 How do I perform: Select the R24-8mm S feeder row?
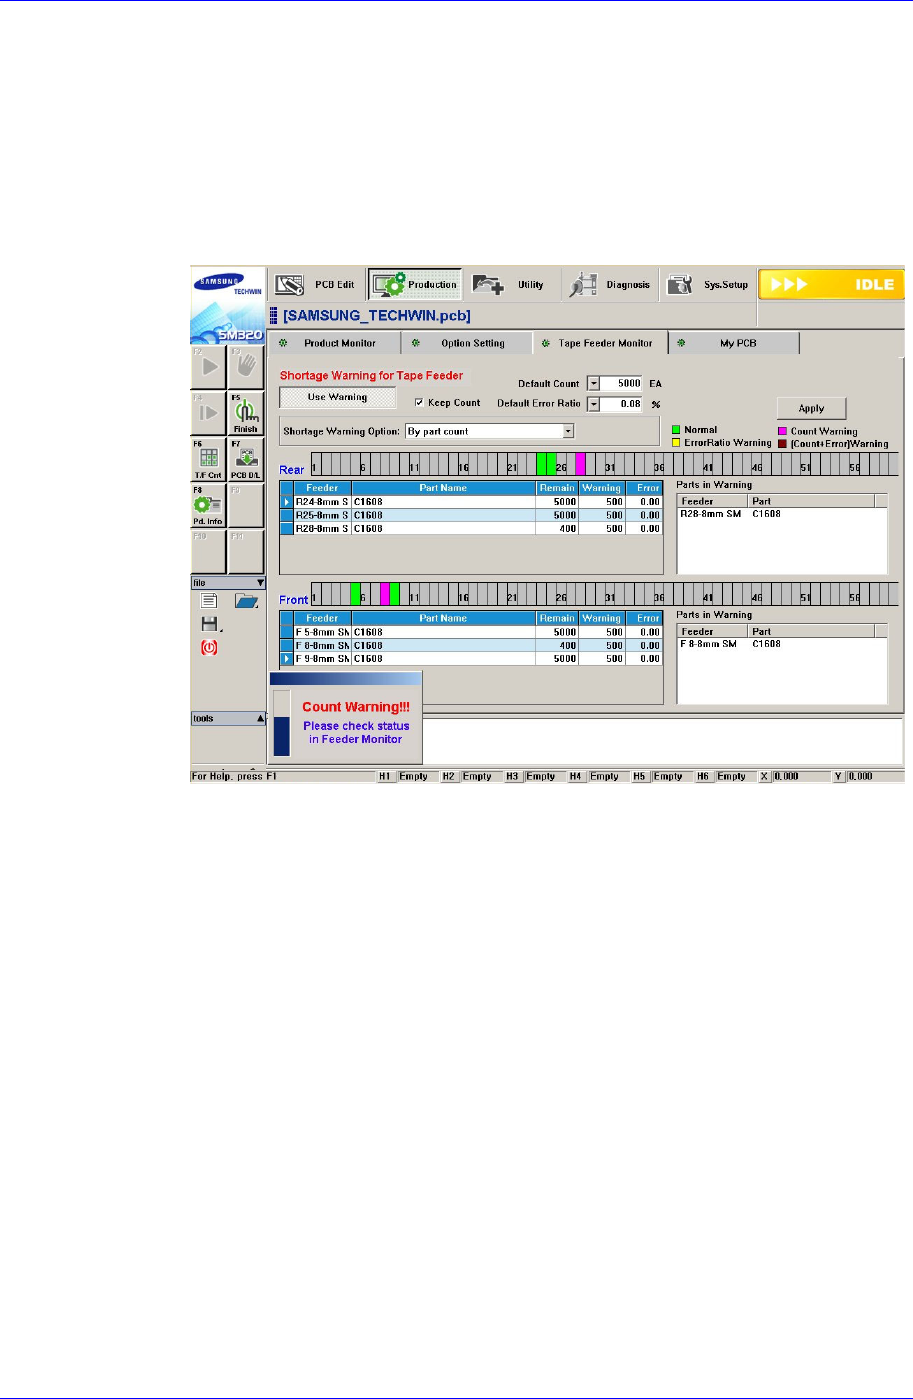coord(471,501)
